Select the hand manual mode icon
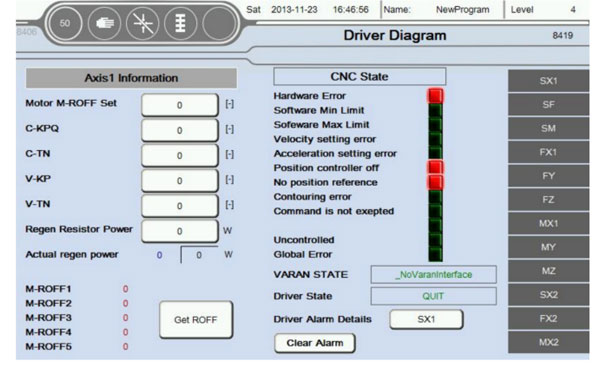 104,23
